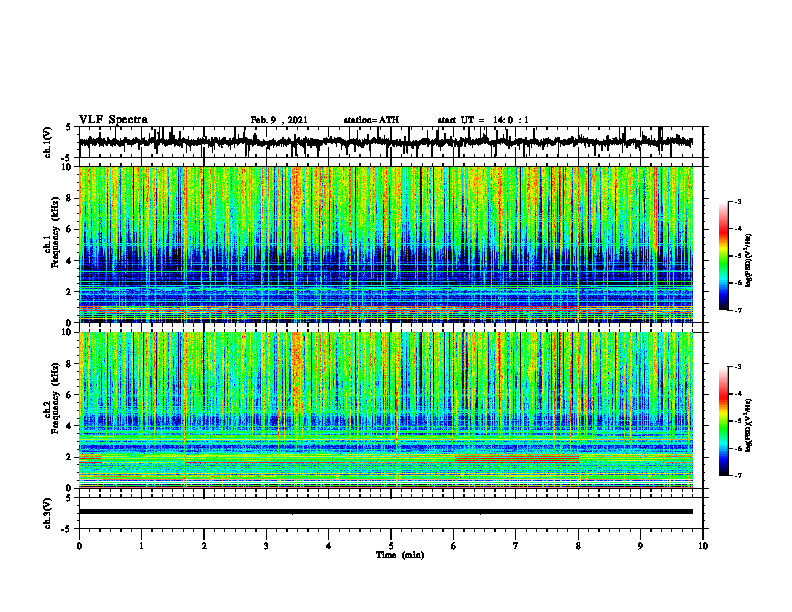Click time axis tick label "5"
The width and height of the screenshot is (792, 612).
coord(391,546)
